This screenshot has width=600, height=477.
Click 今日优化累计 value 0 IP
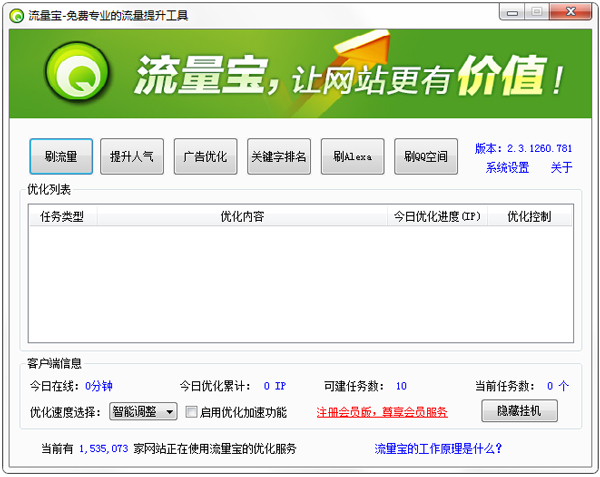tap(275, 386)
